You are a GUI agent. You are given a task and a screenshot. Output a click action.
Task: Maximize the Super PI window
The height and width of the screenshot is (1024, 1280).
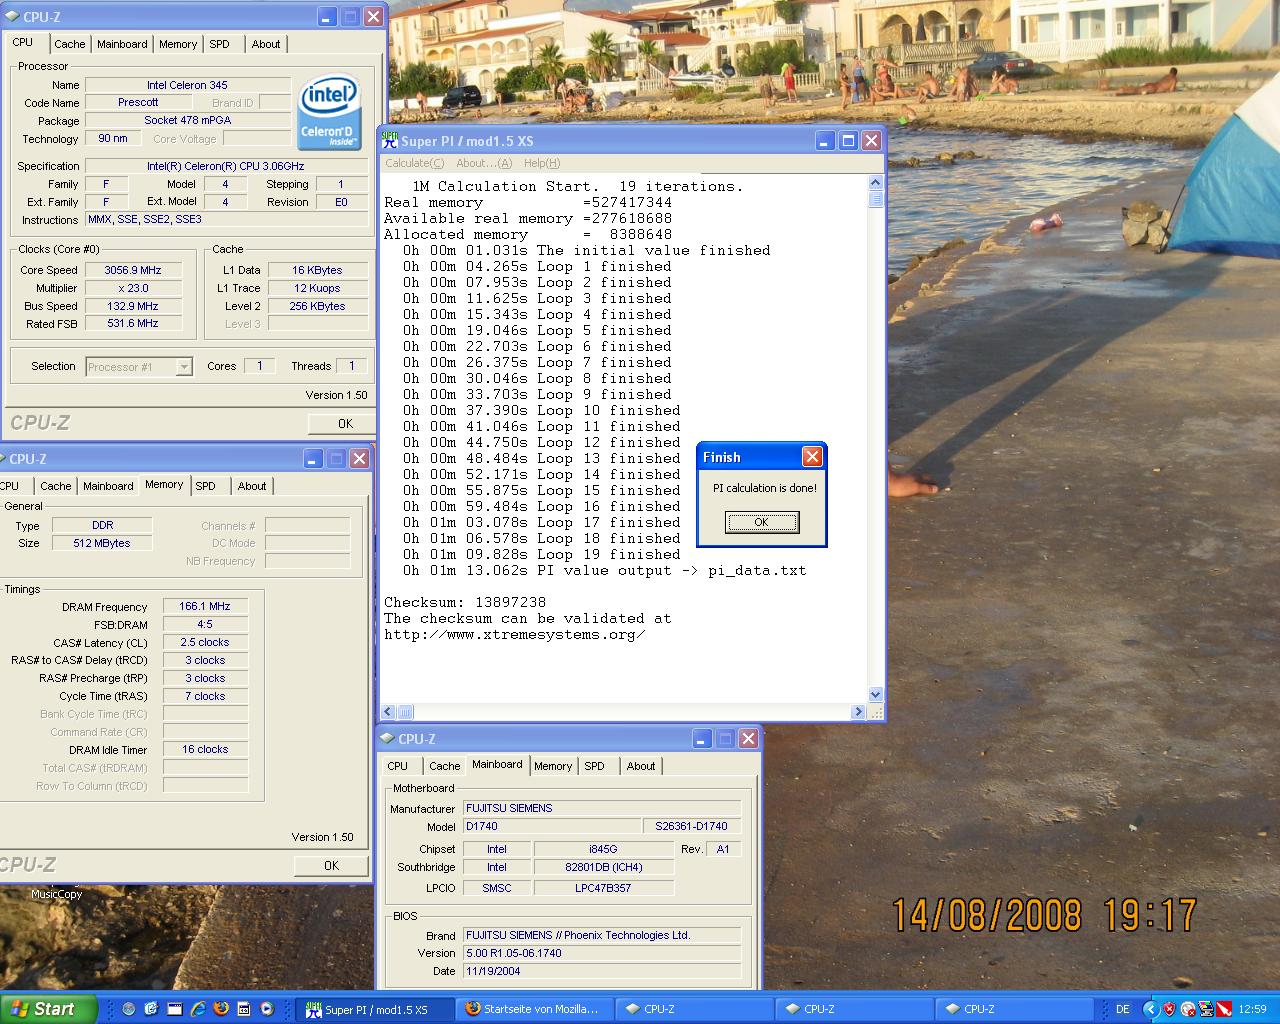pos(848,141)
